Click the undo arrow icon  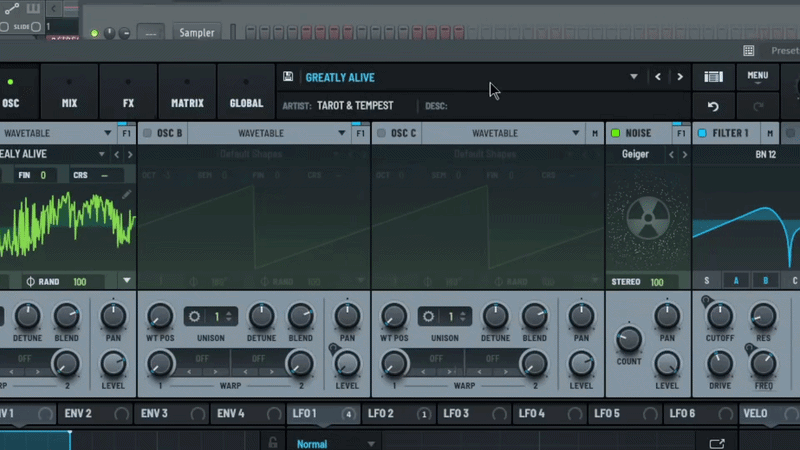tap(713, 106)
